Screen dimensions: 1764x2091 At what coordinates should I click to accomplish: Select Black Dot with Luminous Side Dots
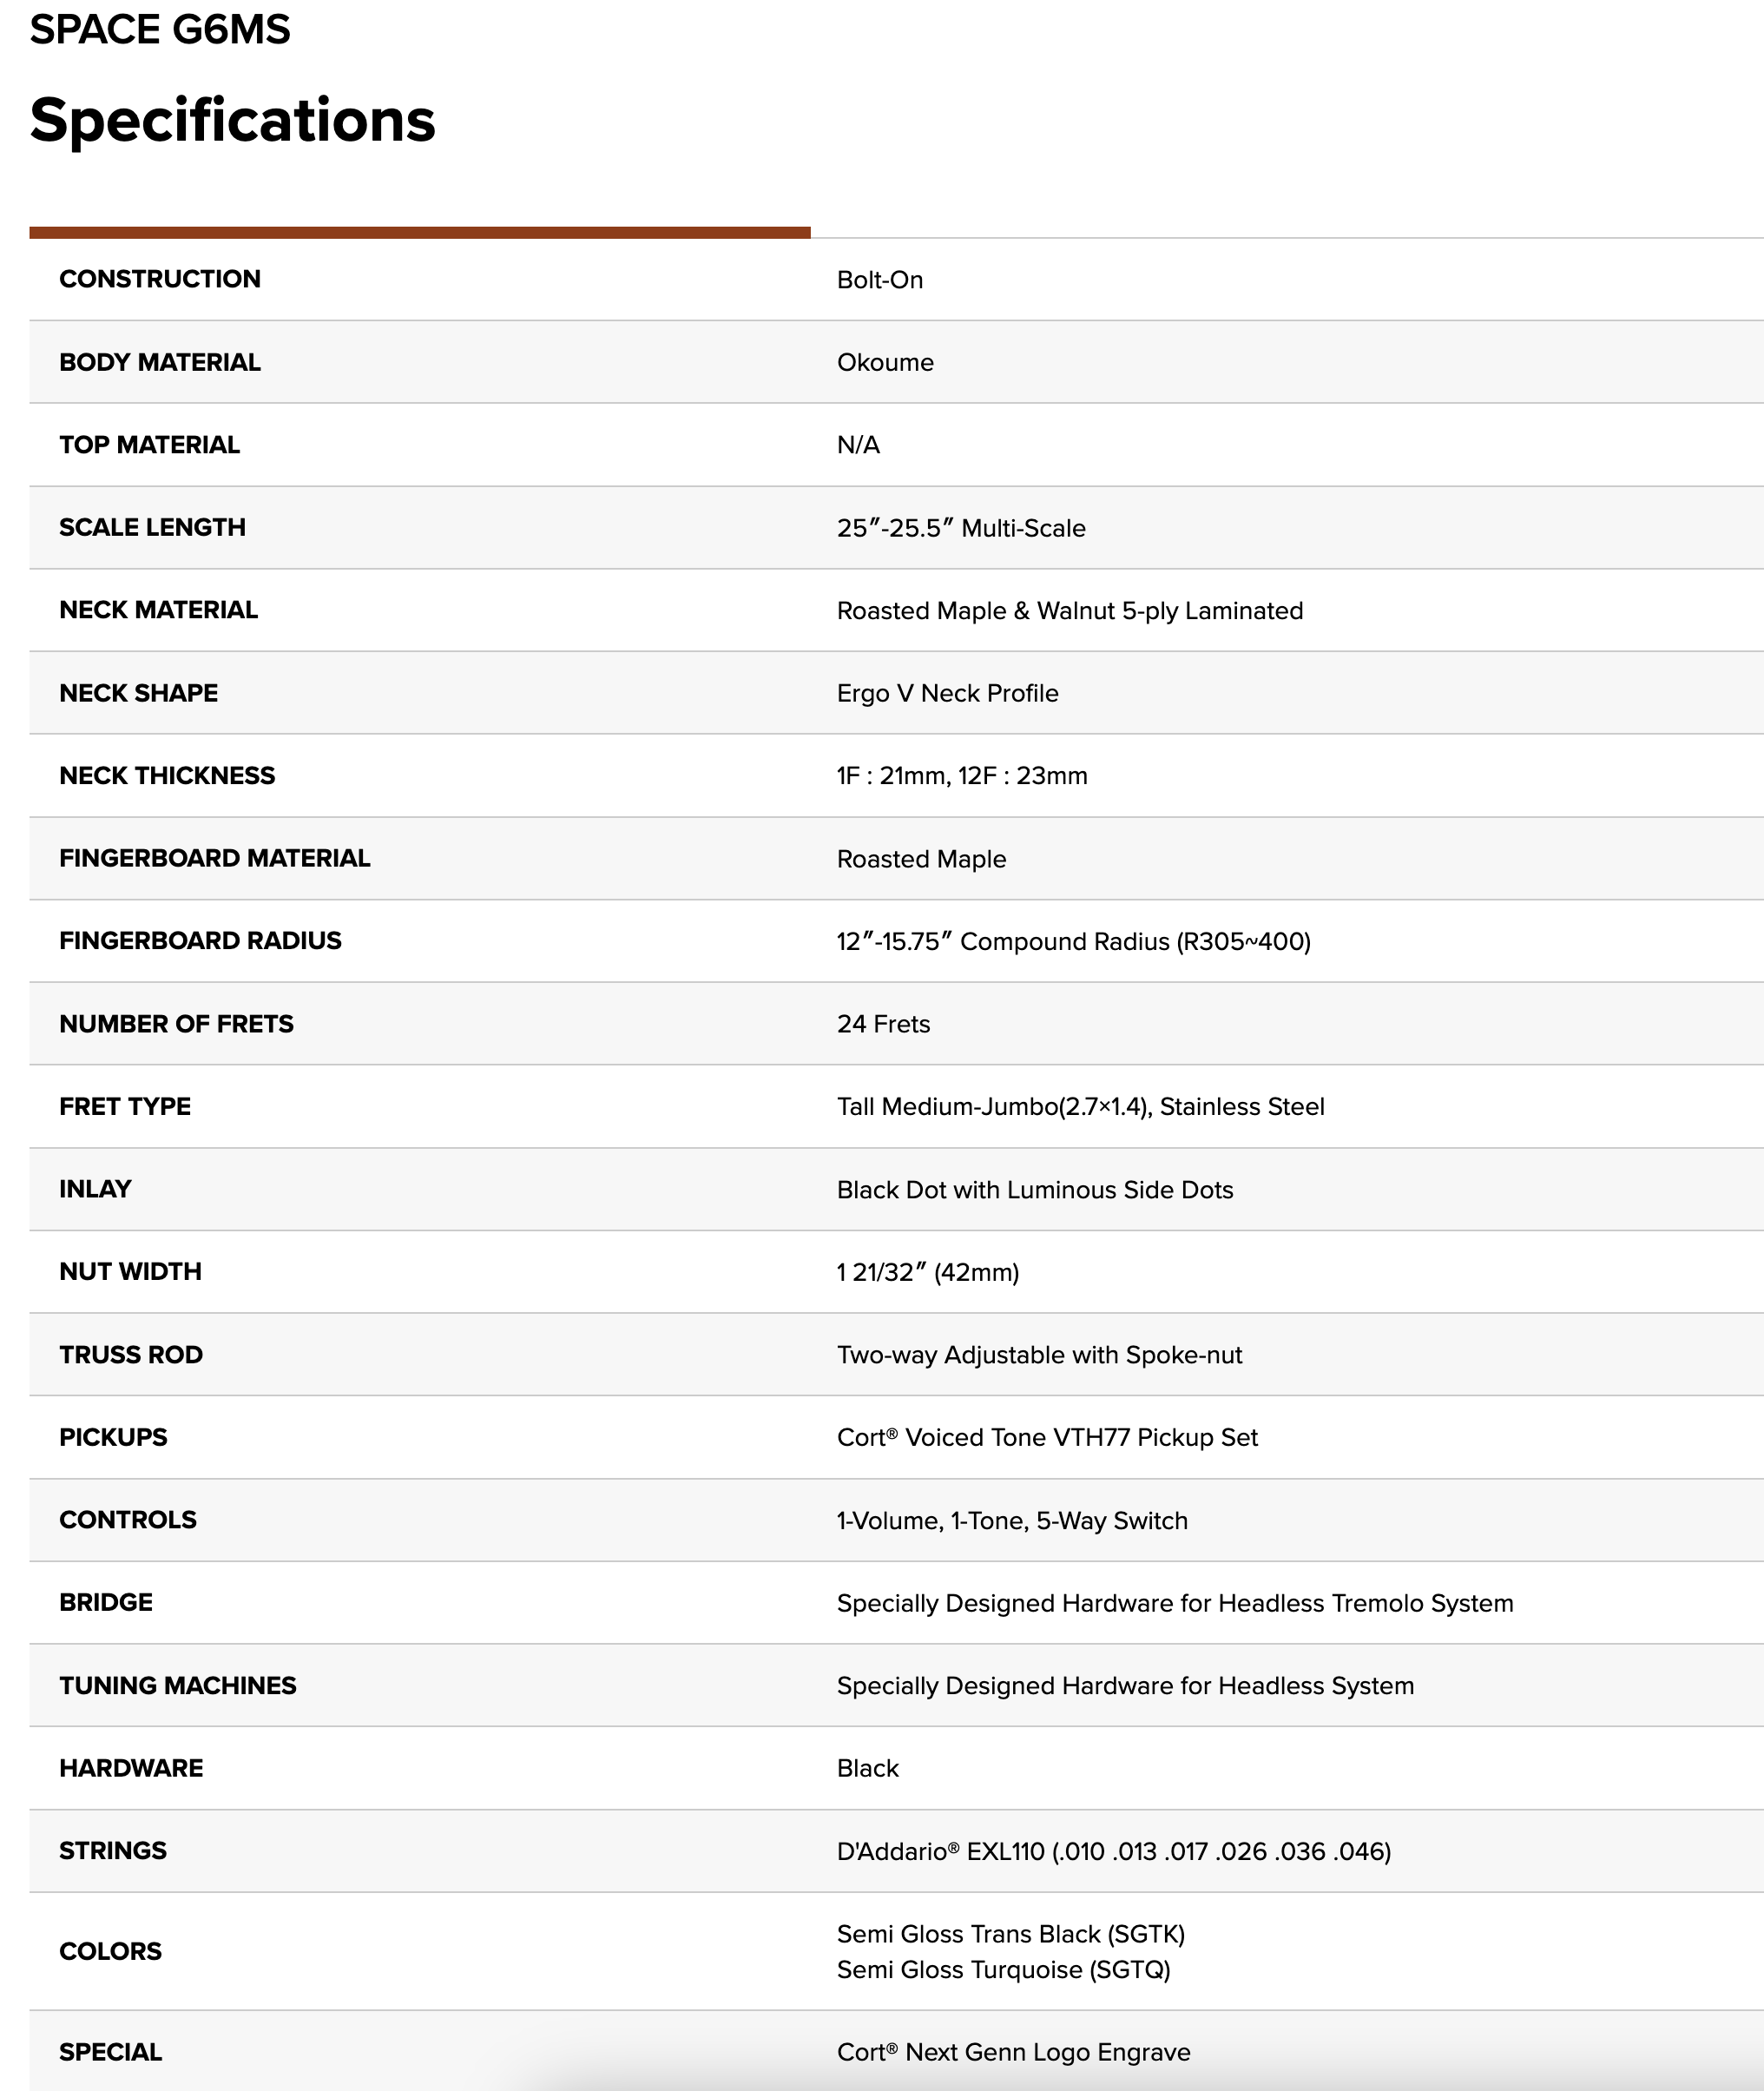point(1035,1190)
